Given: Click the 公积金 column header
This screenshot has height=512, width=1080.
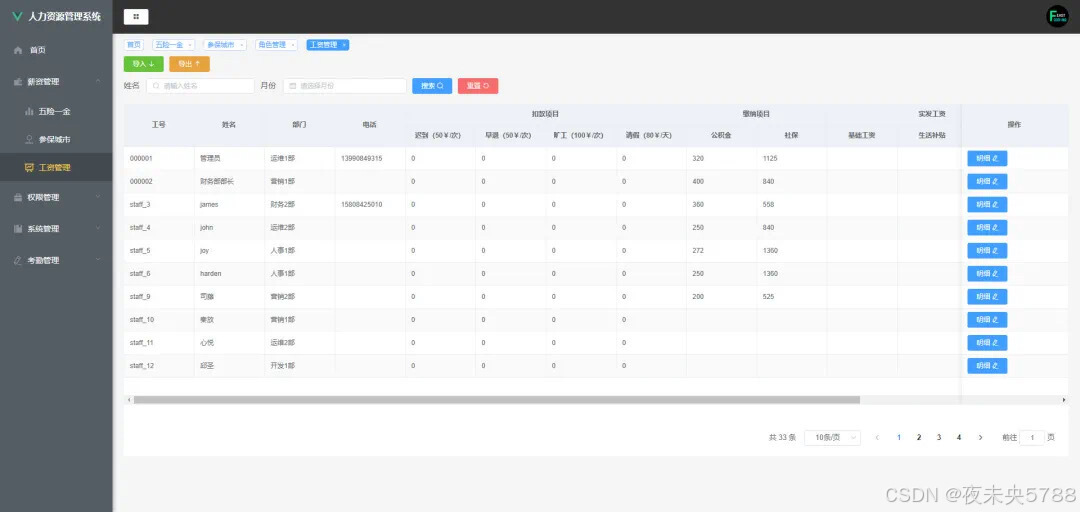Looking at the screenshot, I should 721,136.
